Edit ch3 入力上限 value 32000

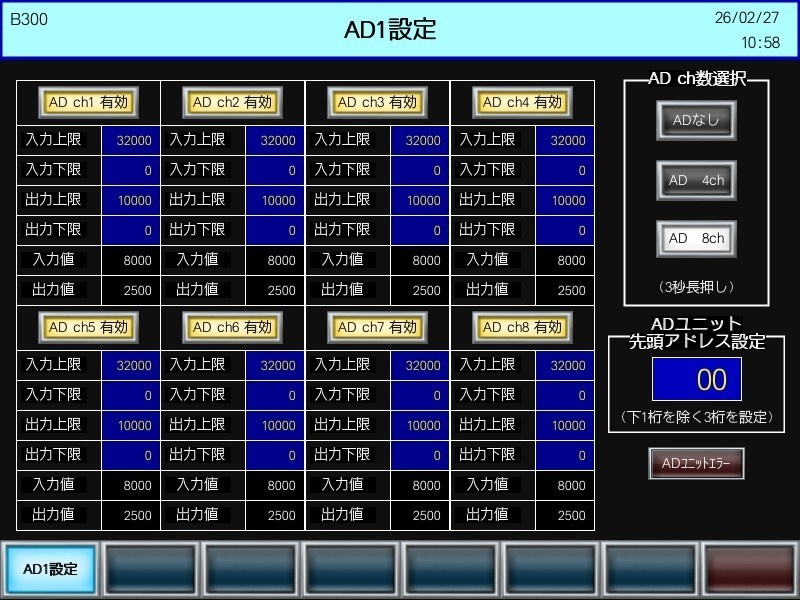(x=420, y=140)
